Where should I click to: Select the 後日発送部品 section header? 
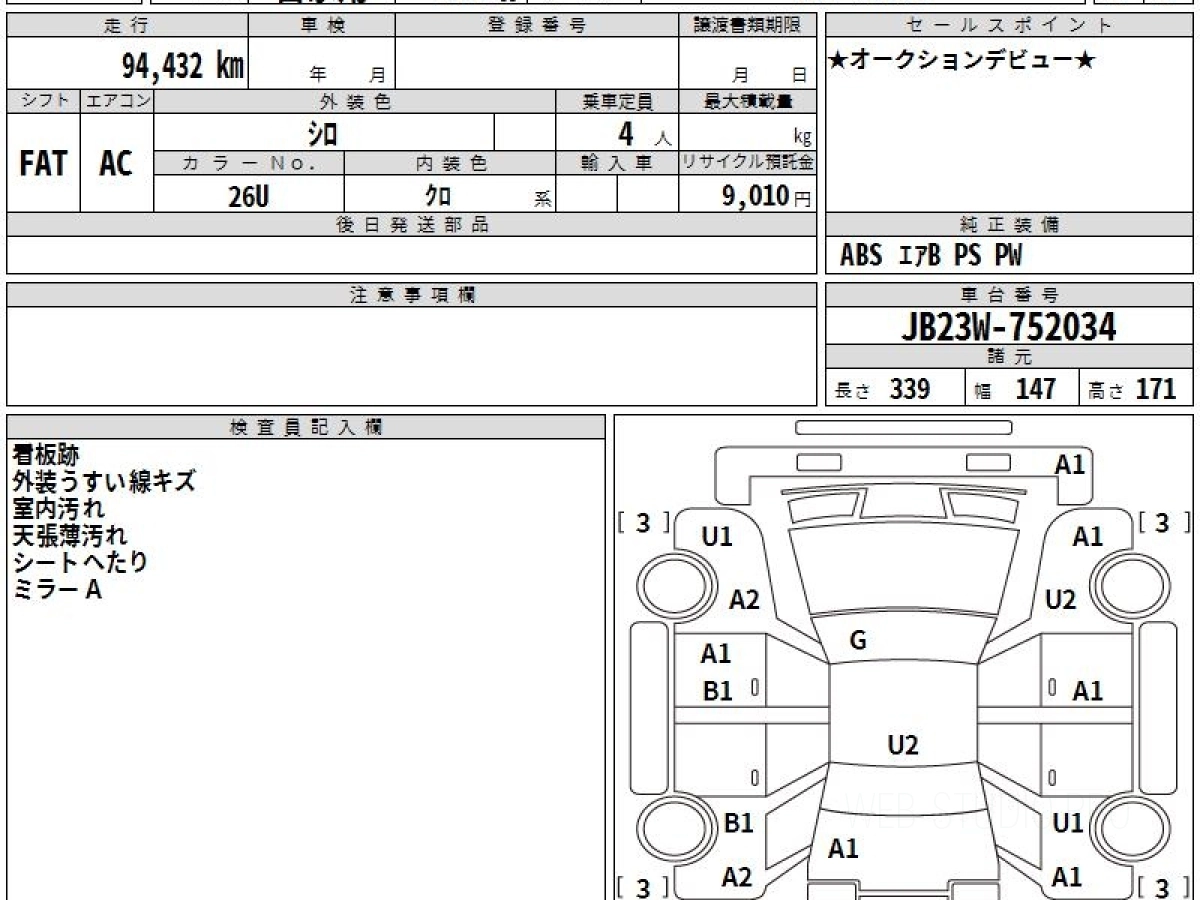point(412,225)
